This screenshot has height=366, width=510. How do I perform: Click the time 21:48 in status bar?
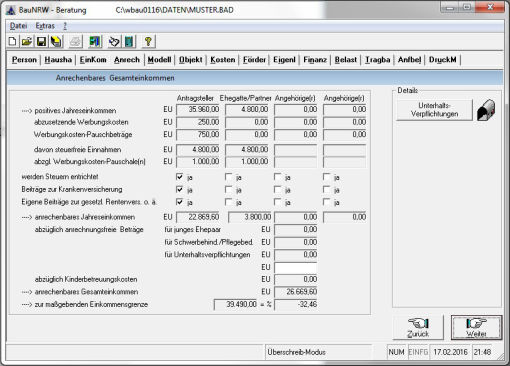(482, 352)
